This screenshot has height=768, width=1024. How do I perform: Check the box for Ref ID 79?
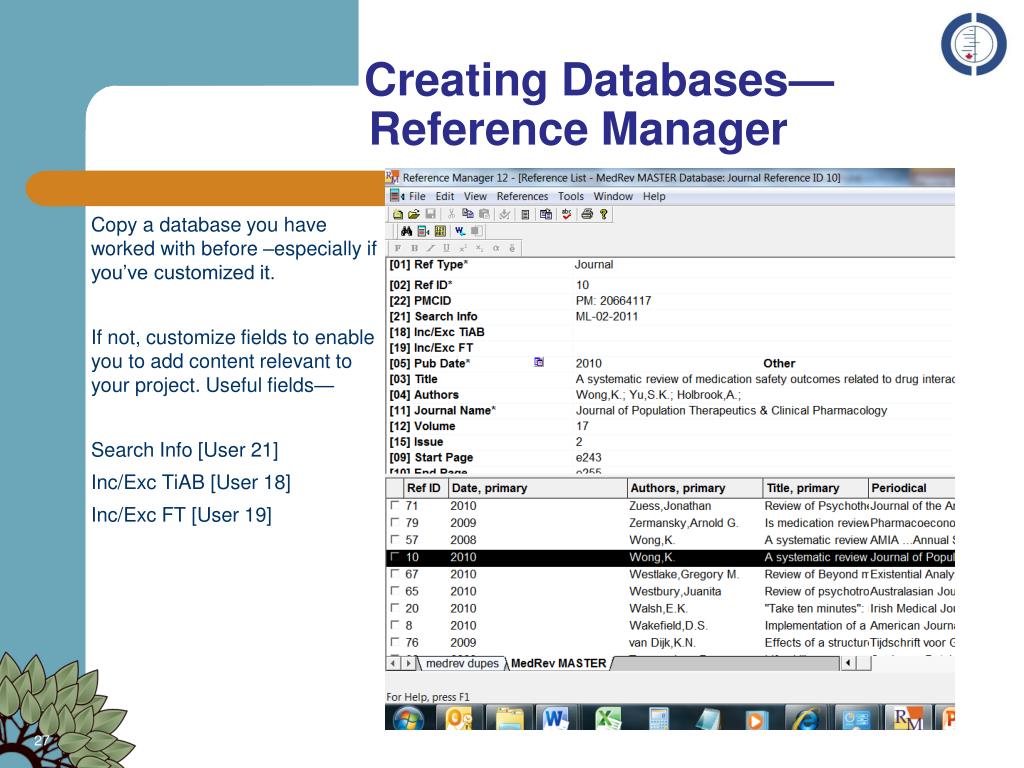(x=394, y=522)
